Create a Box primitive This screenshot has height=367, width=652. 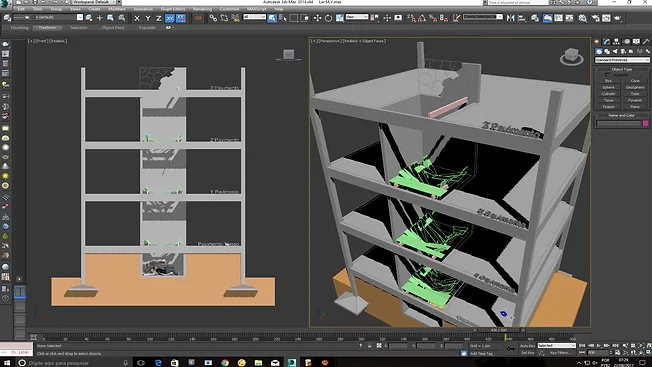pyautogui.click(x=608, y=81)
